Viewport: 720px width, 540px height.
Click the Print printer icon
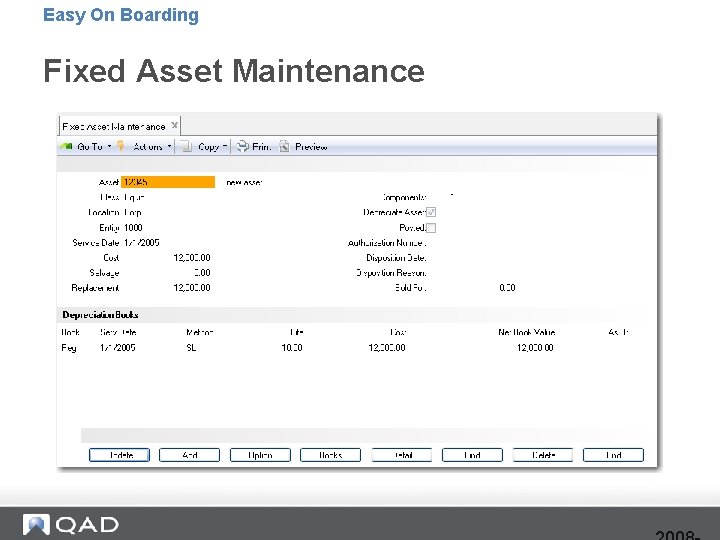242,146
